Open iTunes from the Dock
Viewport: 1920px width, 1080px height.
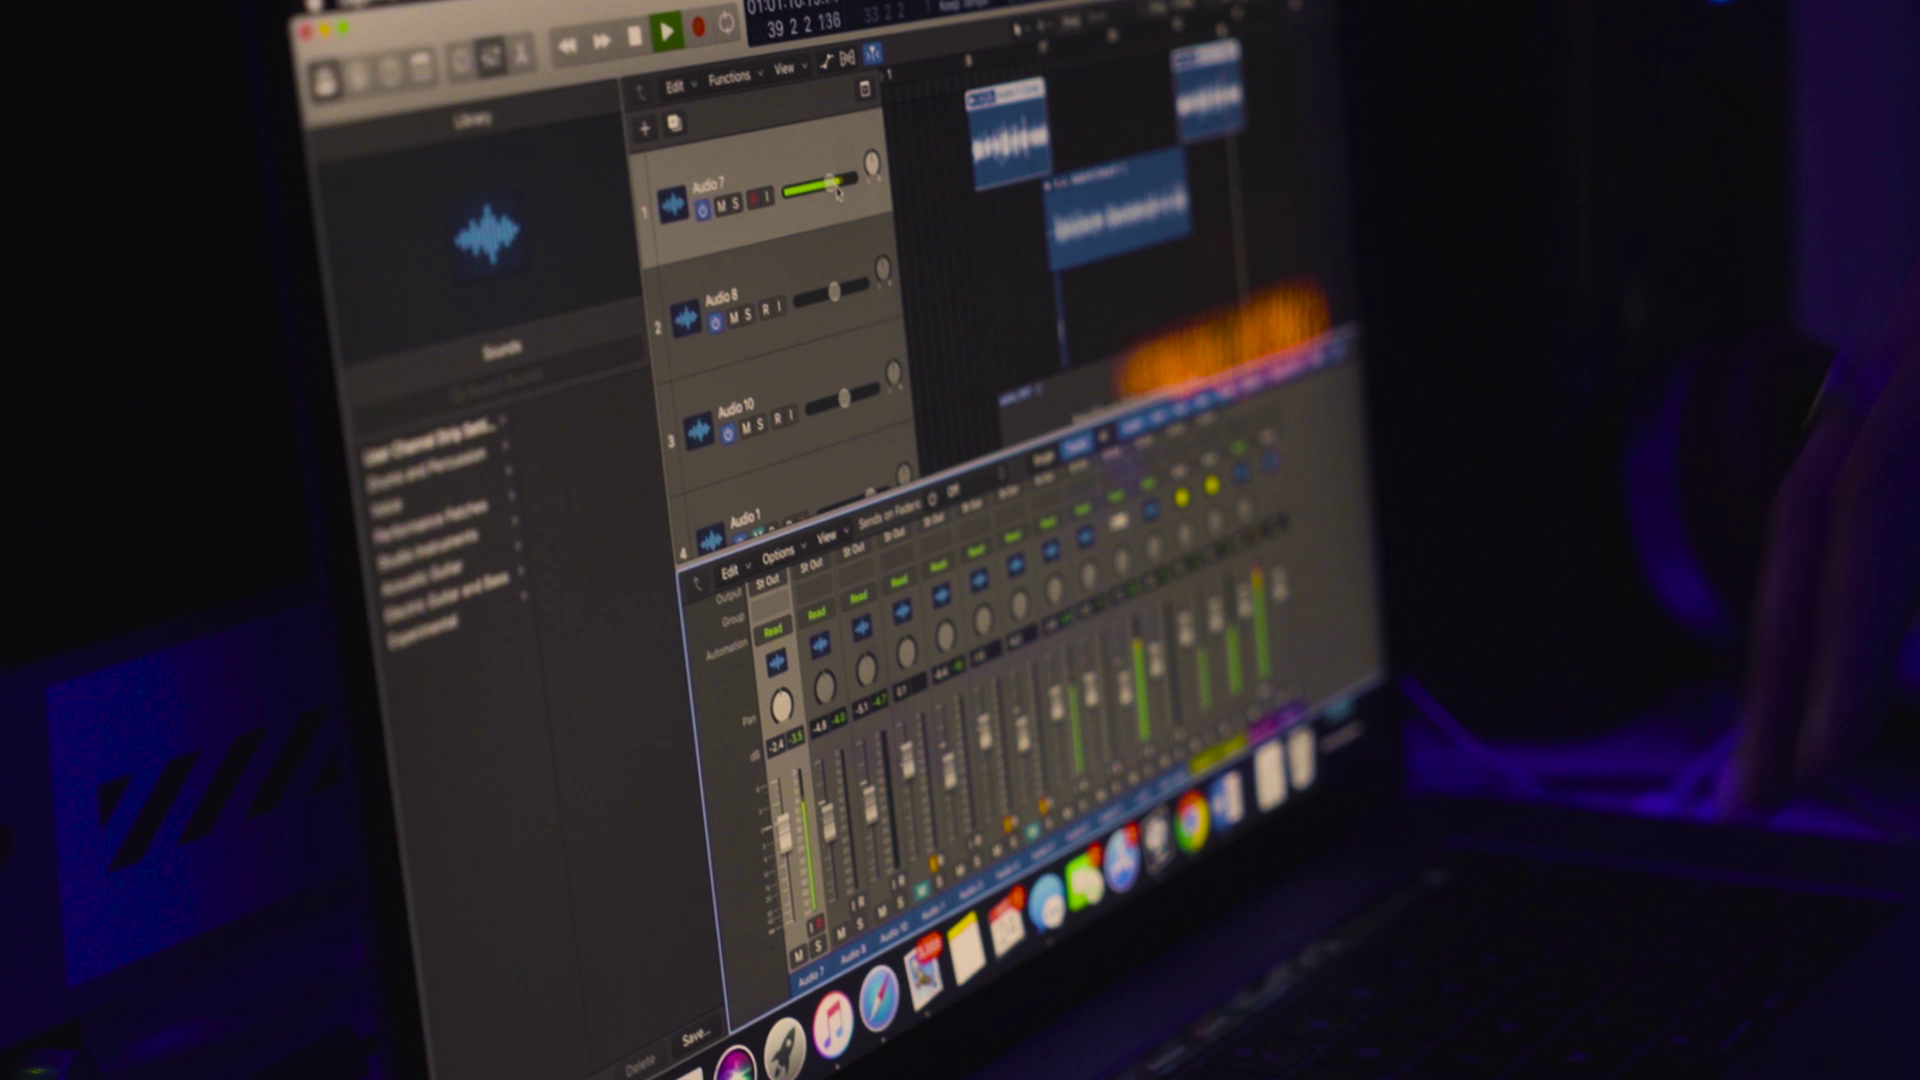pos(832,1024)
